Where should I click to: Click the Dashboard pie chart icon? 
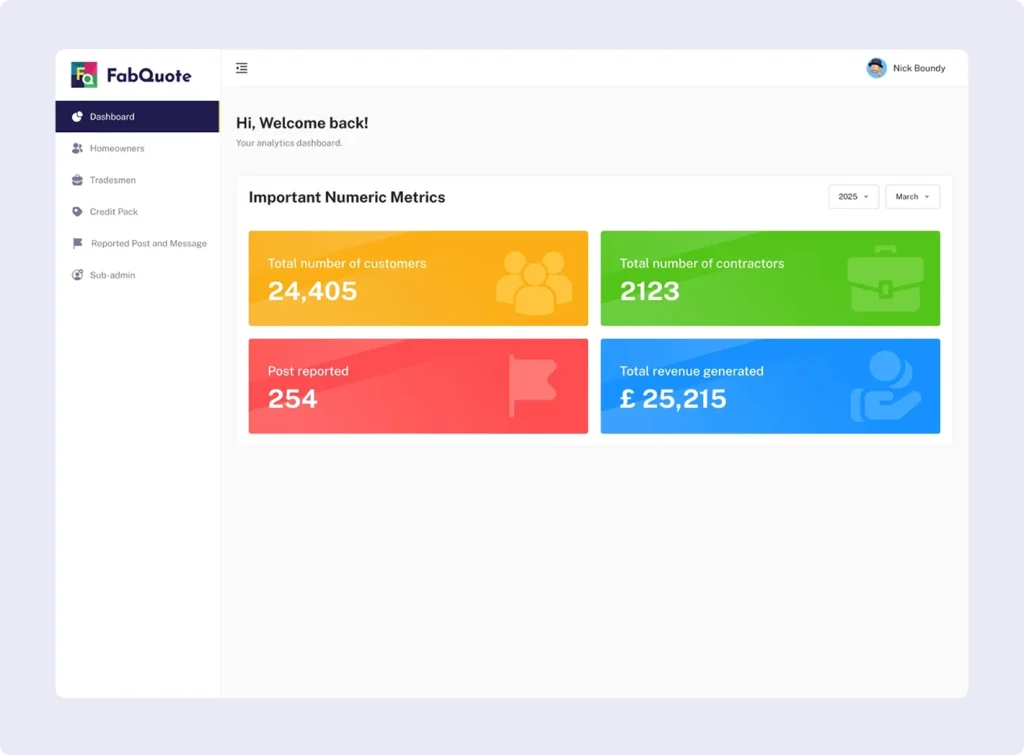pyautogui.click(x=77, y=117)
